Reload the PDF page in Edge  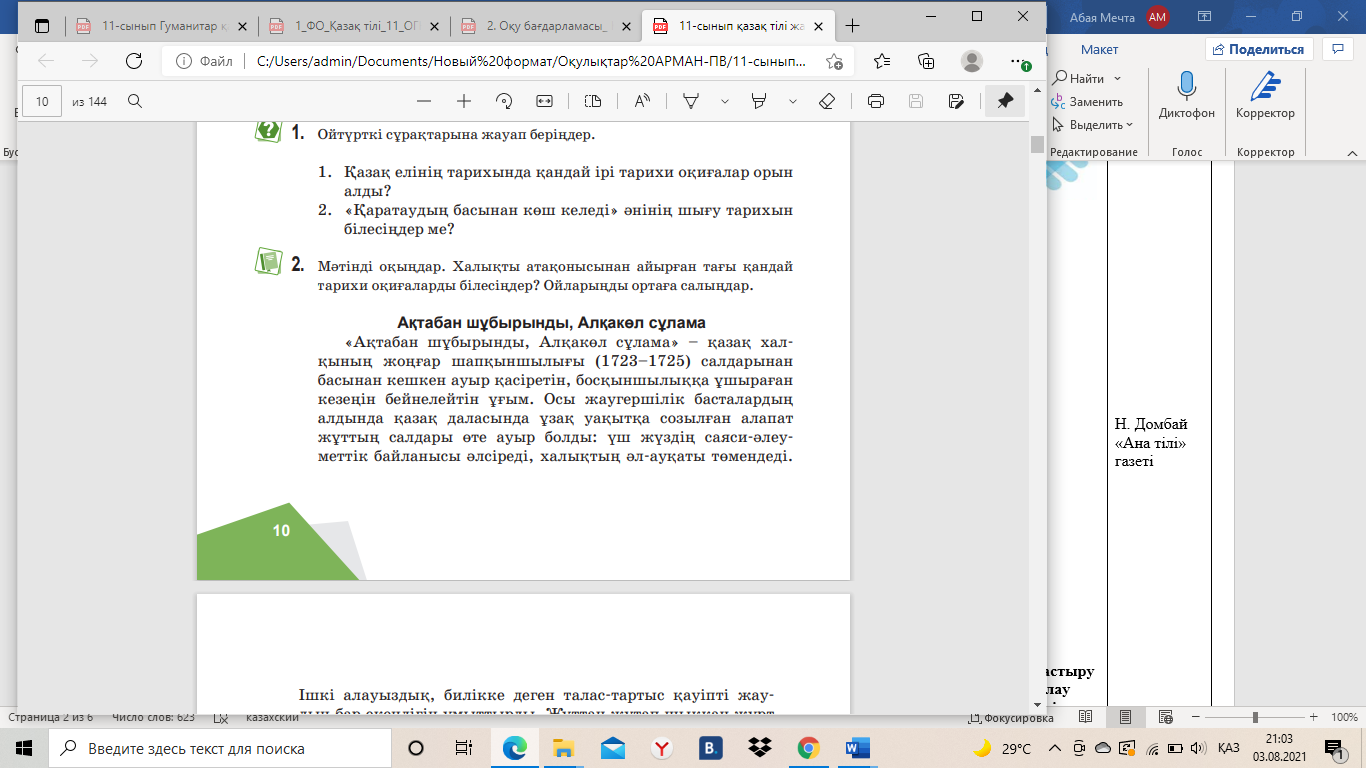click(133, 61)
